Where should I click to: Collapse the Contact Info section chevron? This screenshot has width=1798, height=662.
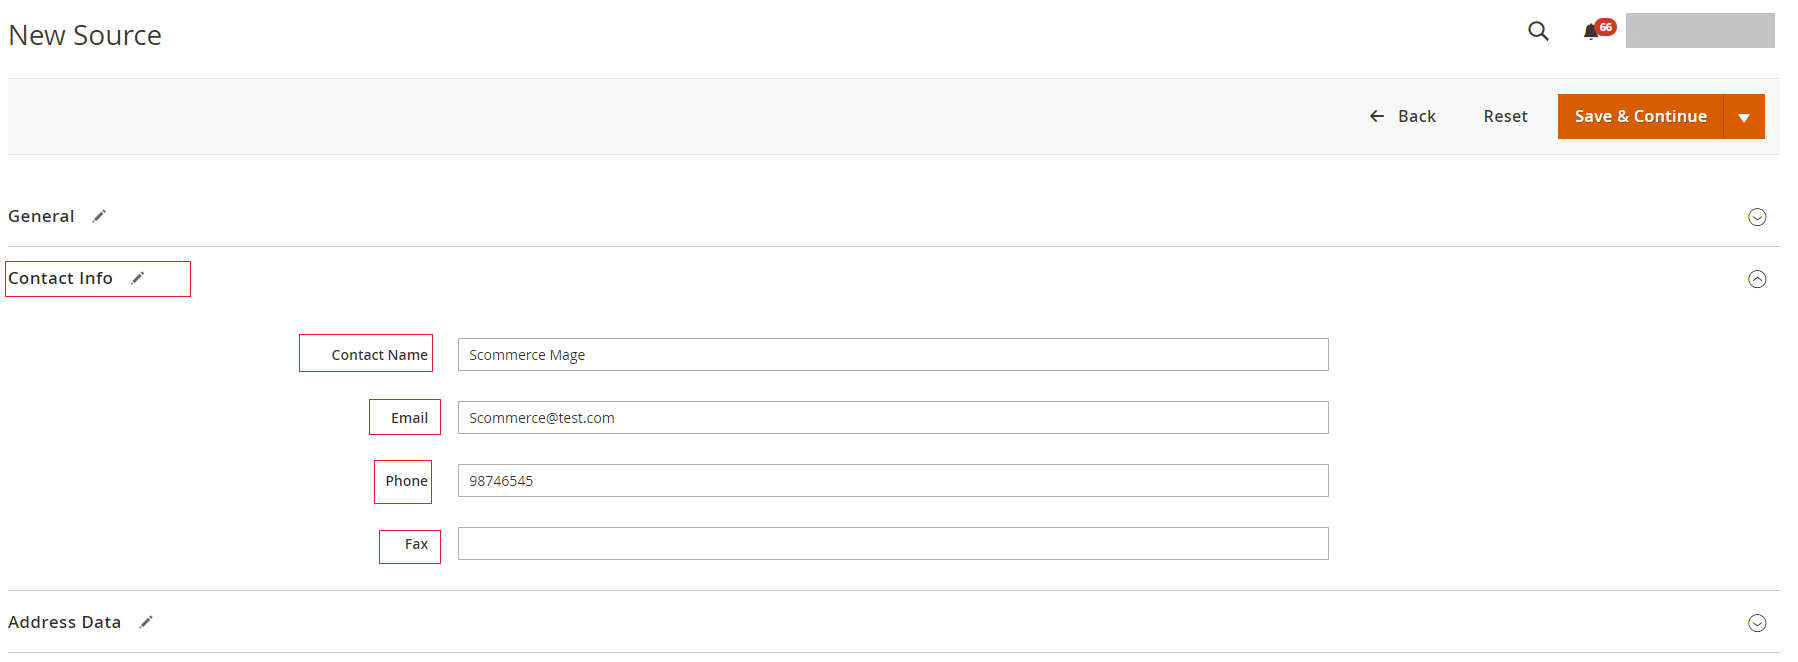pos(1757,279)
